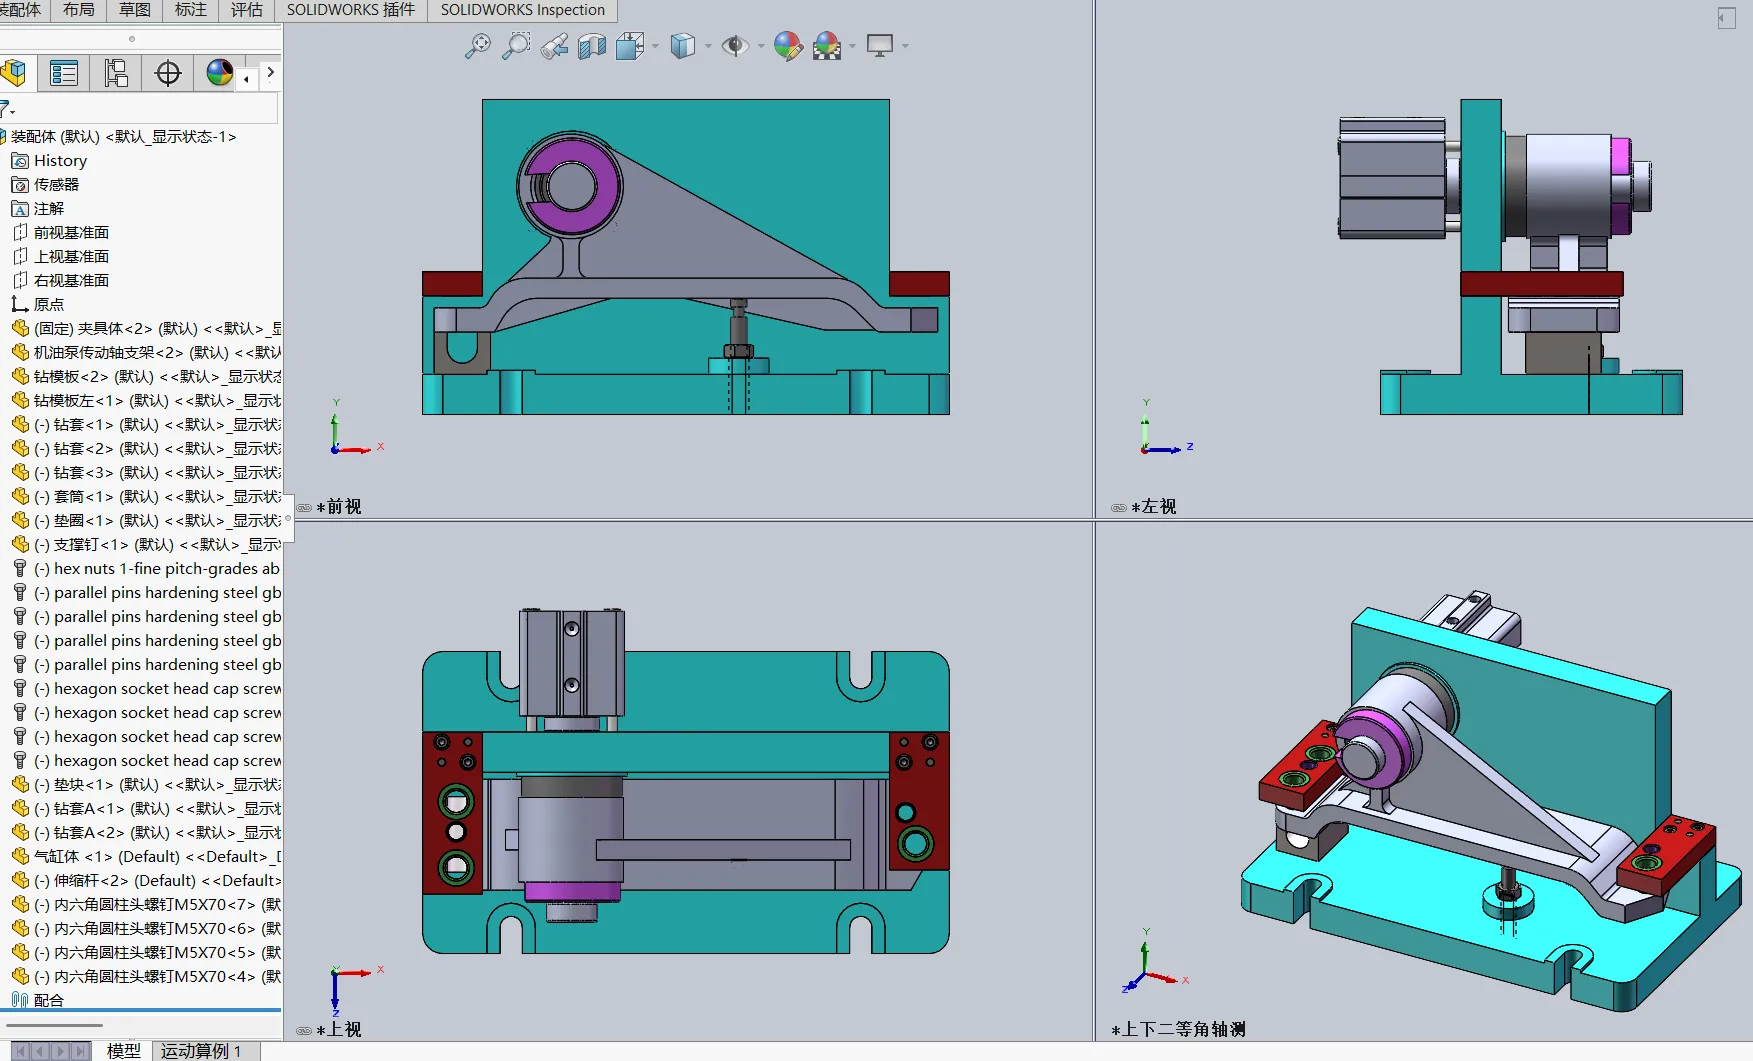Open the DimXpertManager crosshair tab
This screenshot has height=1061, width=1753.
click(x=168, y=73)
